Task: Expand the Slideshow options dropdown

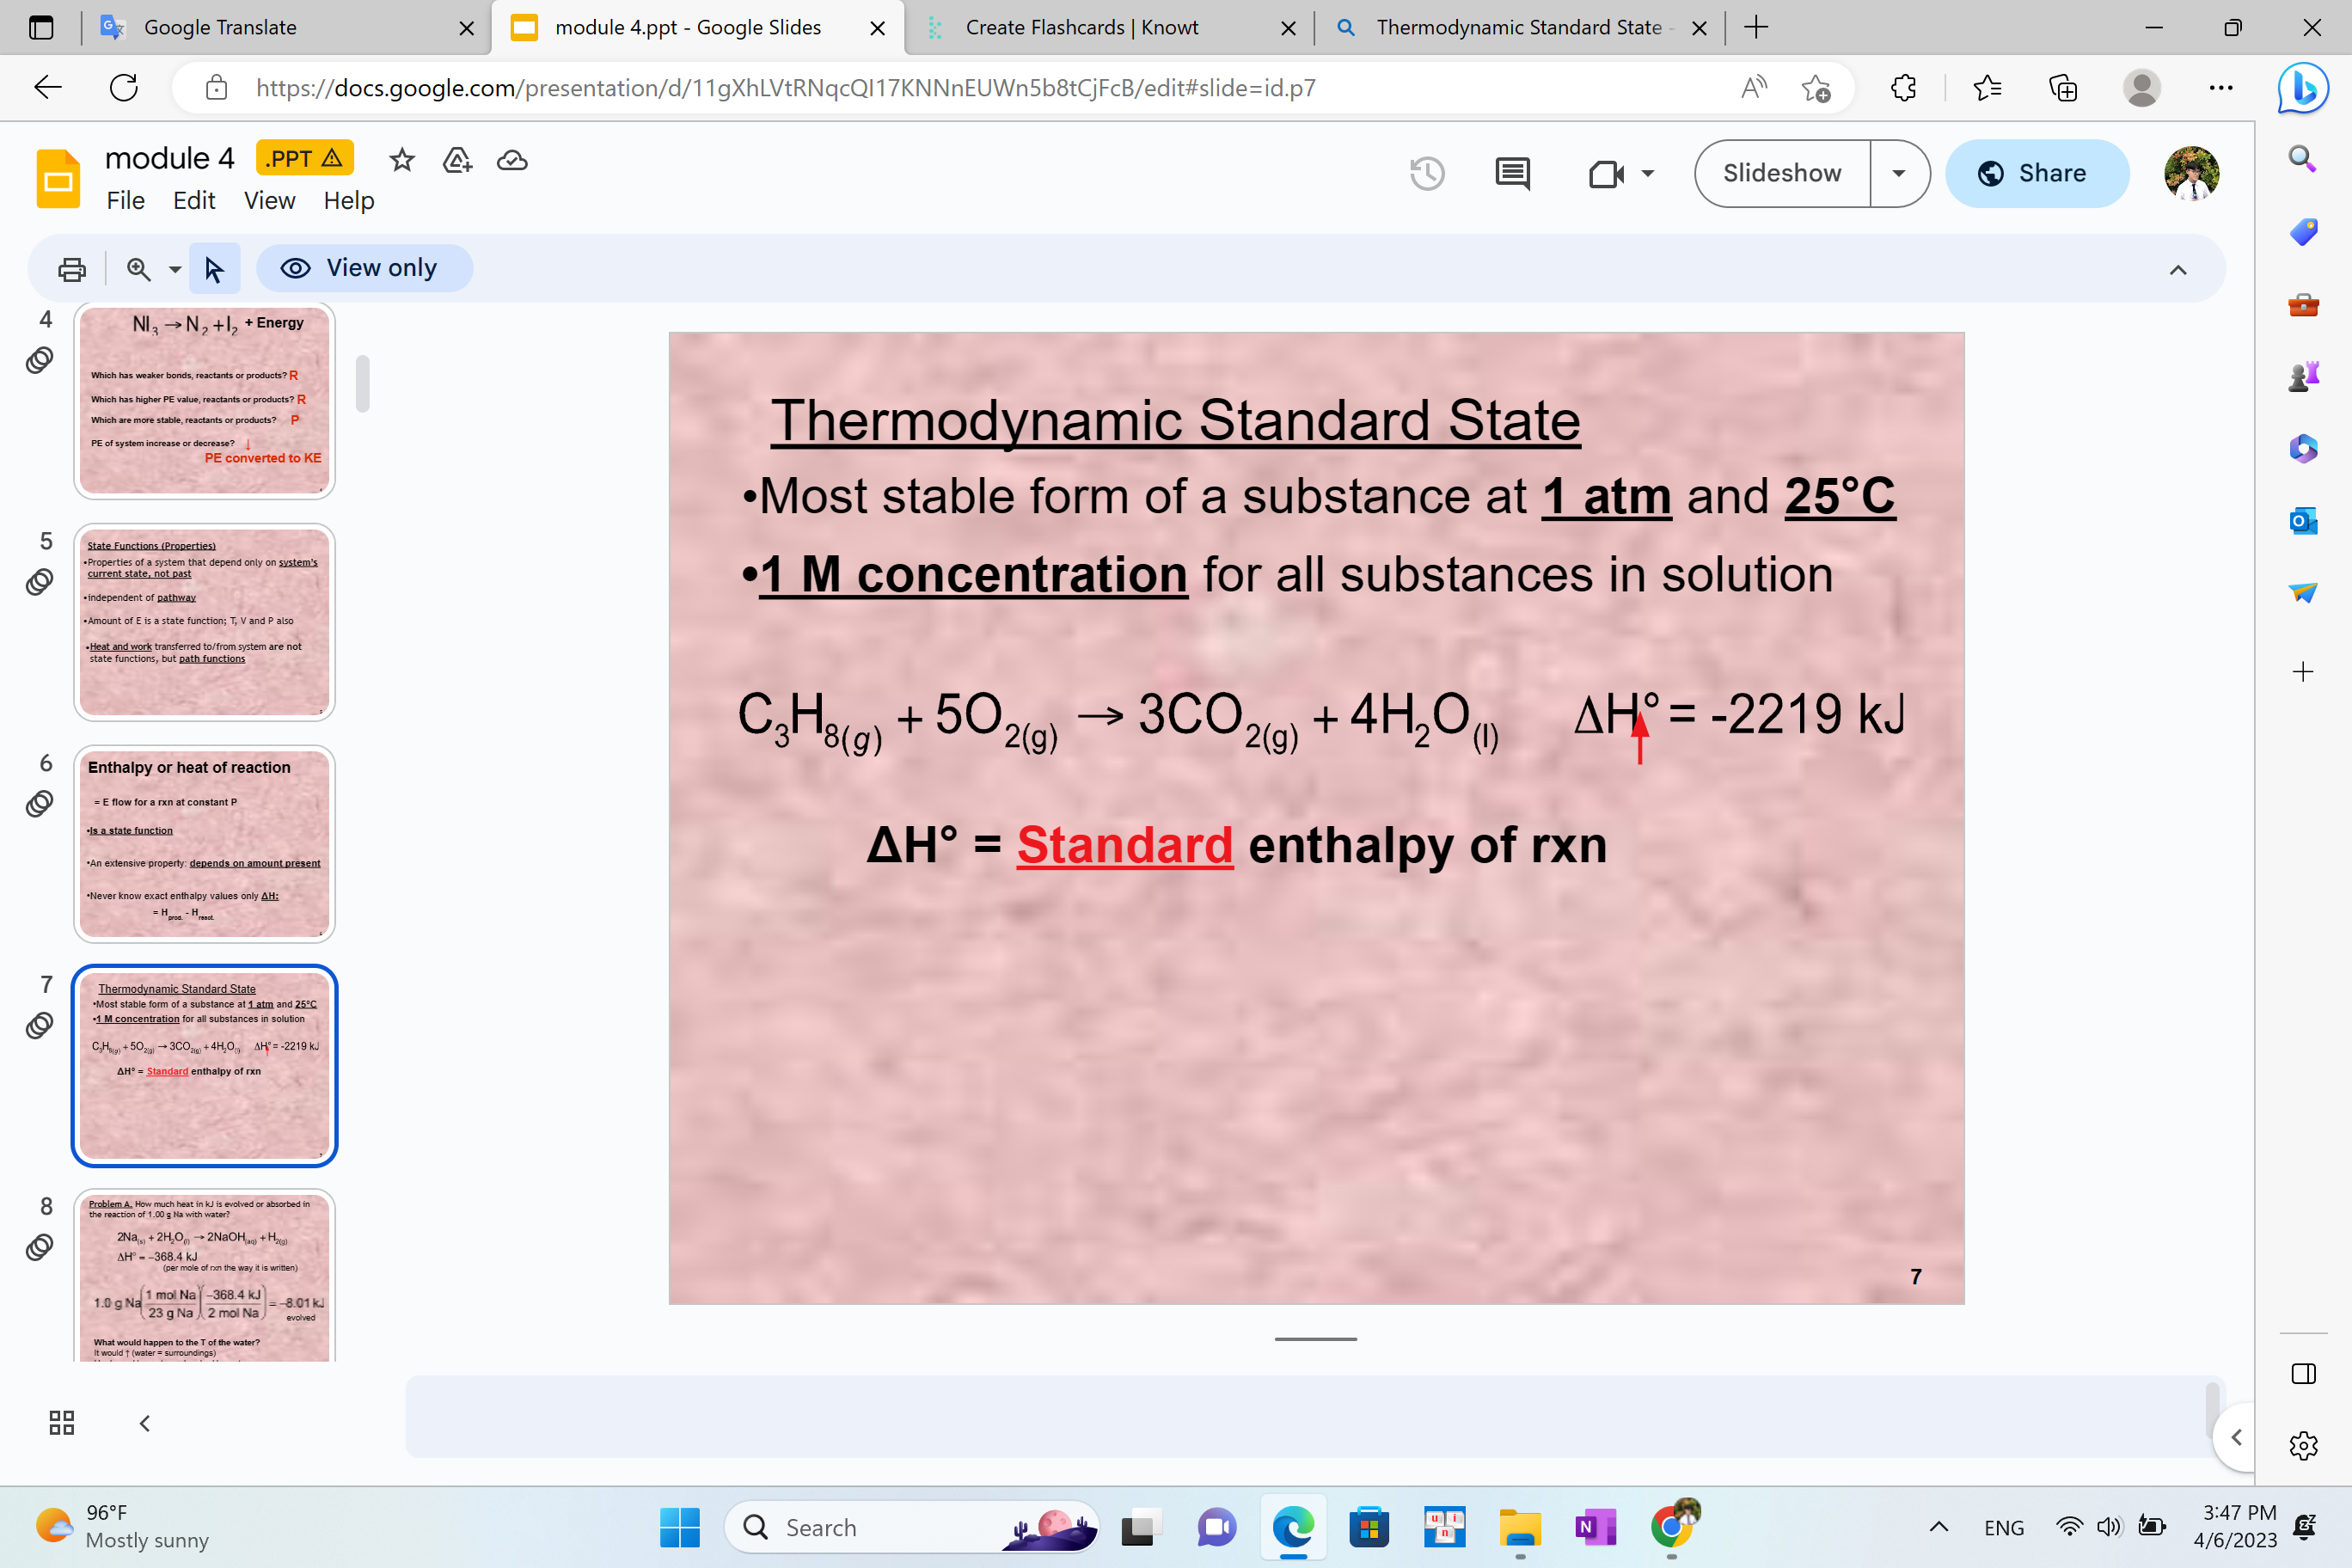Action: click(x=1899, y=173)
